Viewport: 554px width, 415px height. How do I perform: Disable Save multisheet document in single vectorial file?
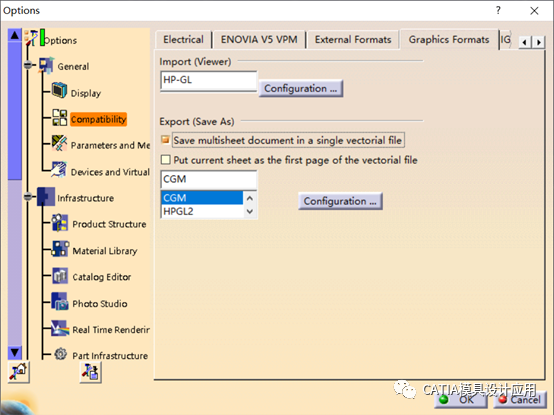click(x=165, y=140)
